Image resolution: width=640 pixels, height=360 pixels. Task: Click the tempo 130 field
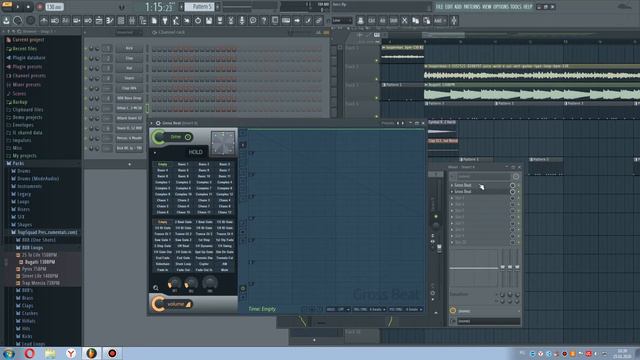point(54,7)
